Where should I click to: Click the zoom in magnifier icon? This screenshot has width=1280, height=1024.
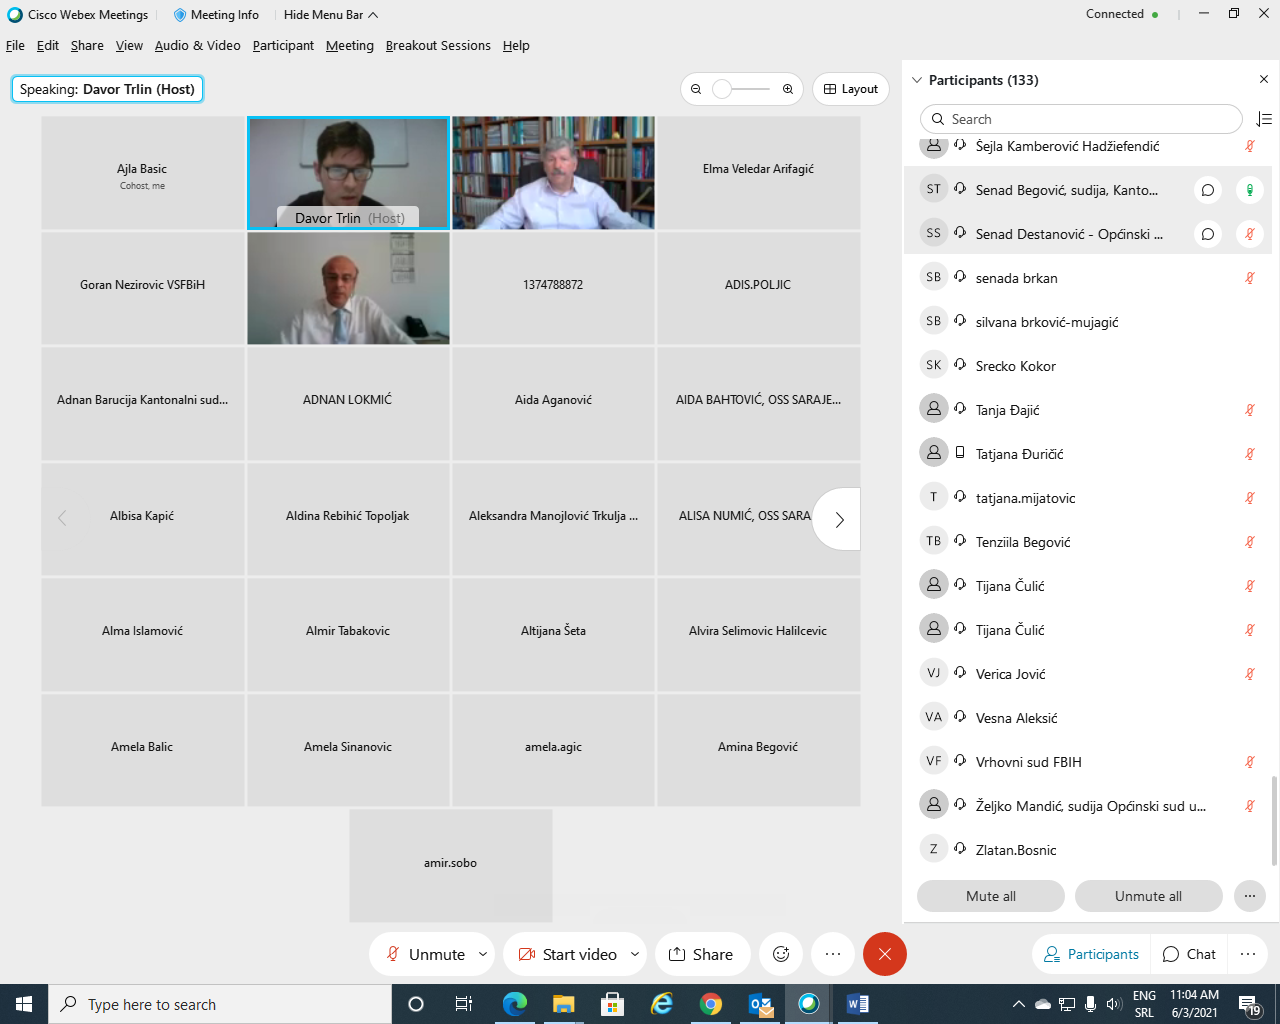(x=788, y=89)
